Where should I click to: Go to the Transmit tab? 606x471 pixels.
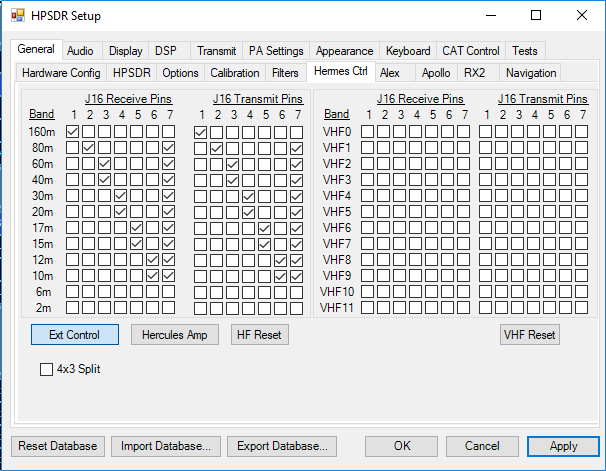216,51
